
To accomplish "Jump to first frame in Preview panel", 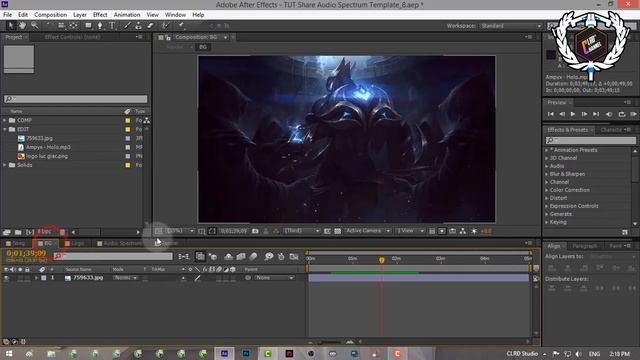I will [x=551, y=114].
